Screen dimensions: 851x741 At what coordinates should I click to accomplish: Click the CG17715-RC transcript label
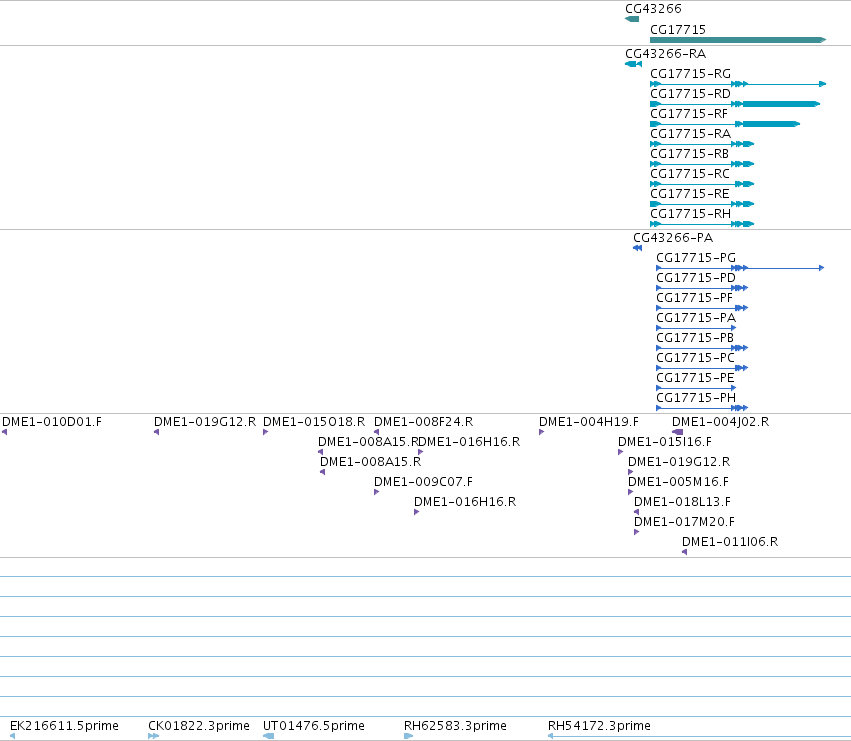tap(690, 174)
